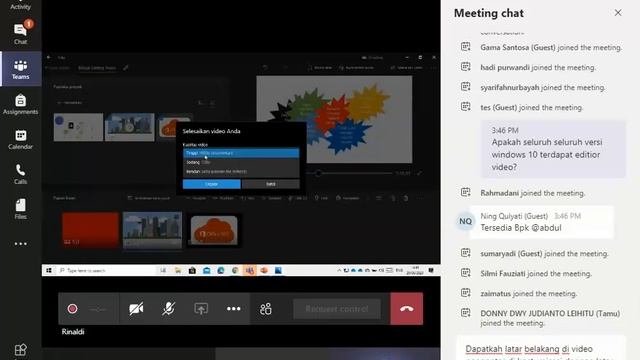Image resolution: width=640 pixels, height=360 pixels.
Task: Click the Task View taskbar icon
Action: click(163, 270)
